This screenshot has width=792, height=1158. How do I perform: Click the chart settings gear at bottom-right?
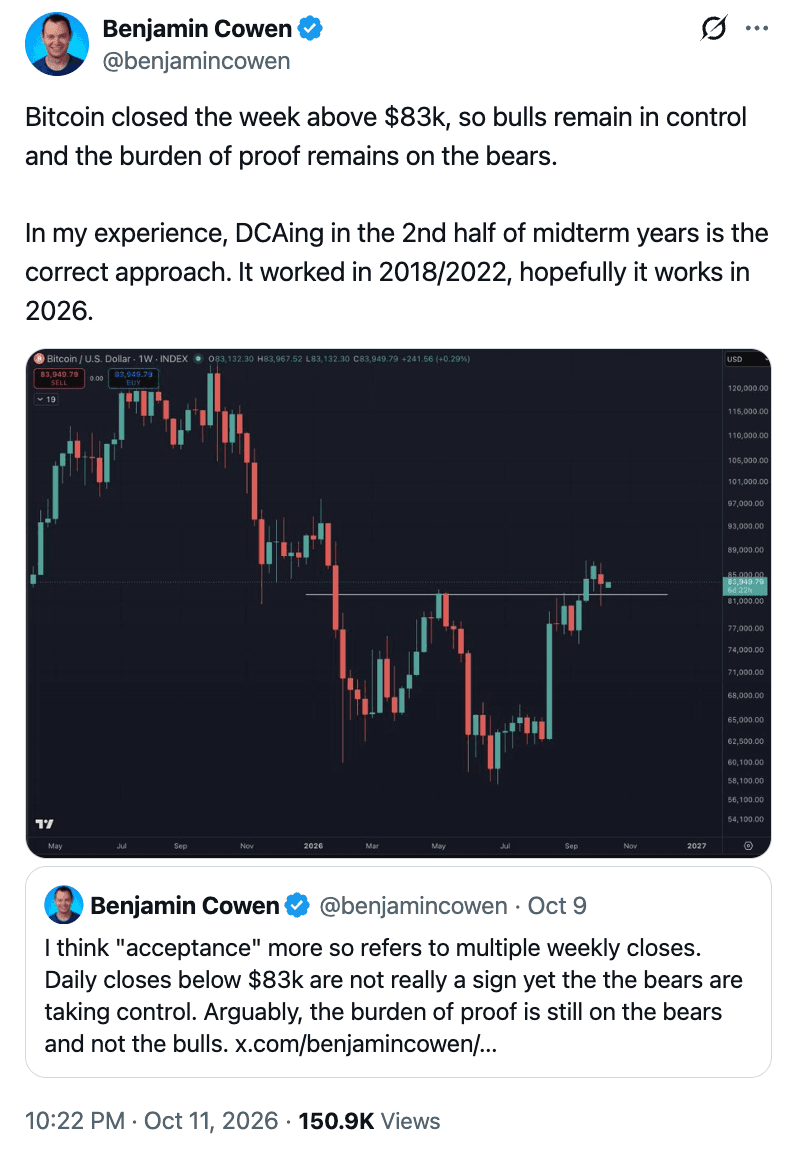[x=748, y=846]
